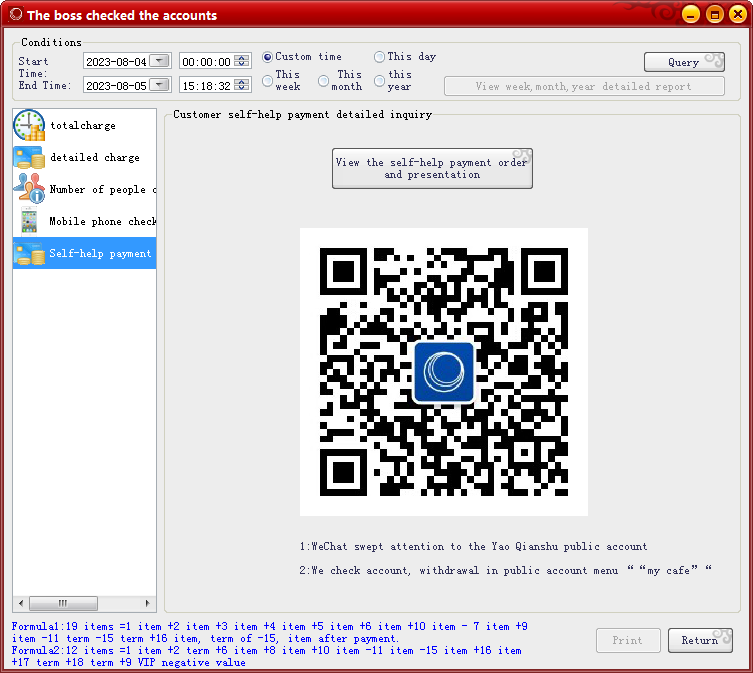Click the WeChat attention instruction line

tap(474, 546)
